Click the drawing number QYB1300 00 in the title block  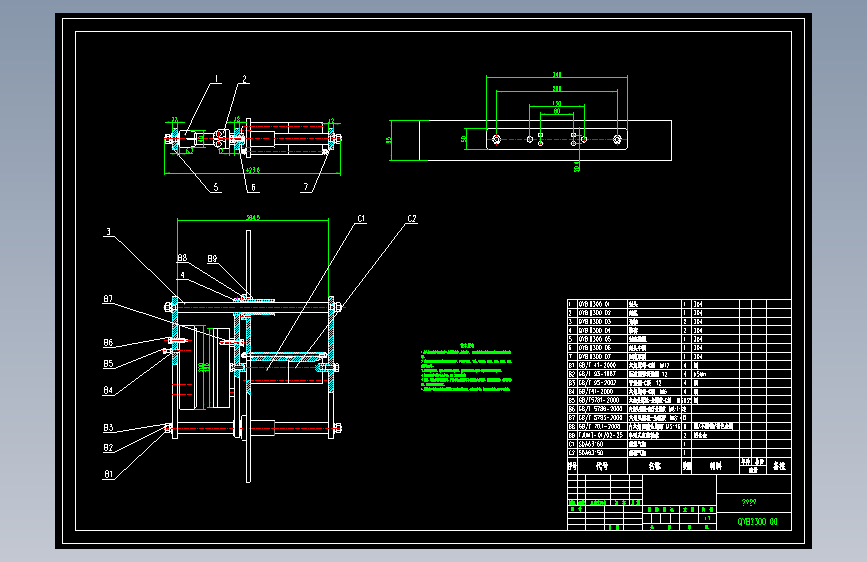758,522
